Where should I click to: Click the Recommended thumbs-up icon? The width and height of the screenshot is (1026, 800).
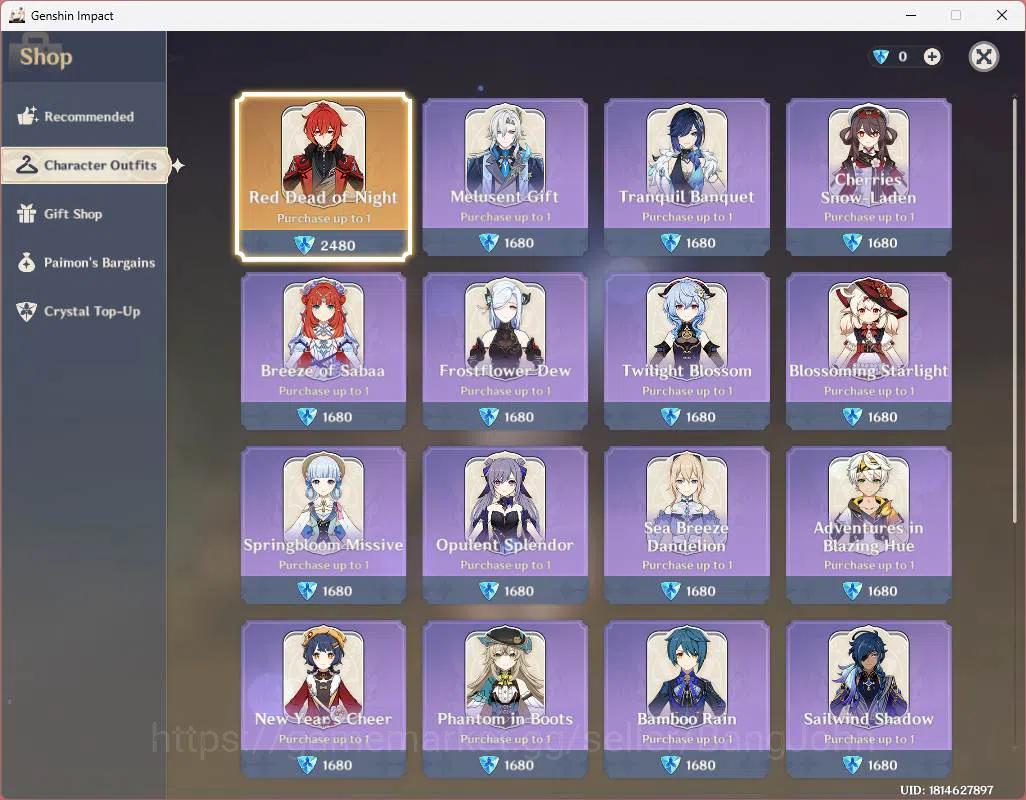[x=27, y=116]
